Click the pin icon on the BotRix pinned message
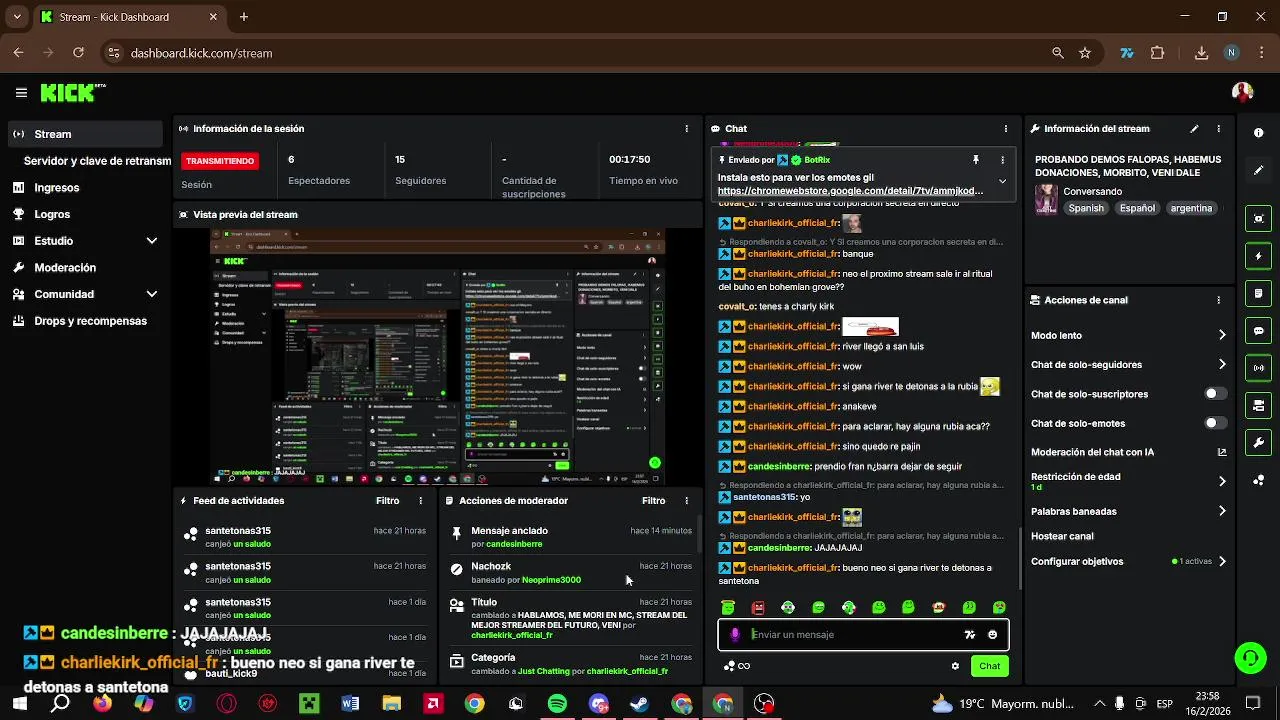Screen dimensions: 1280x720 click(975, 160)
